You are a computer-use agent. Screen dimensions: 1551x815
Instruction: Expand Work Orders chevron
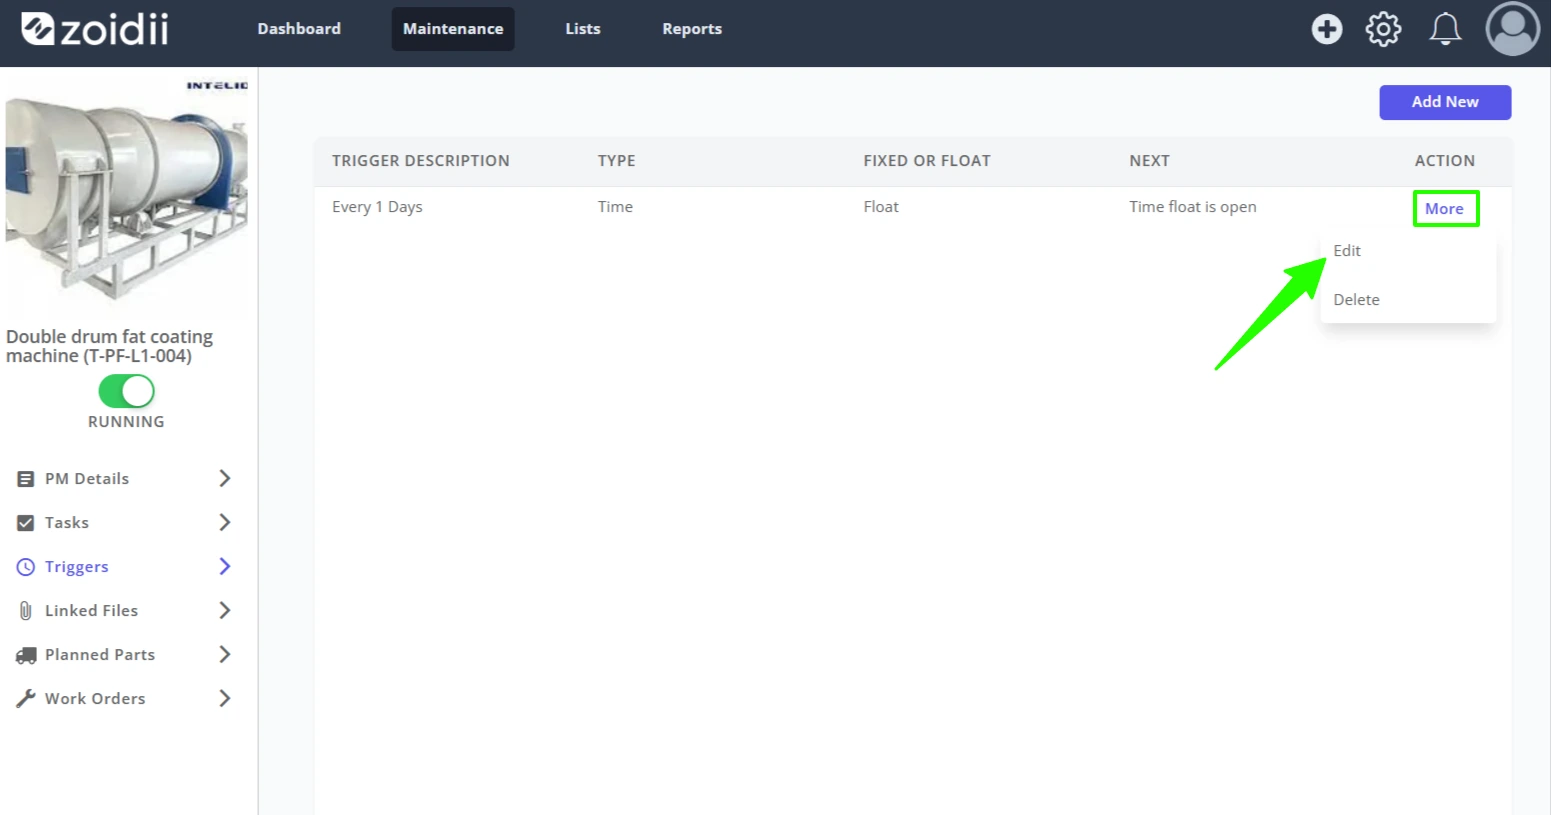coord(225,699)
